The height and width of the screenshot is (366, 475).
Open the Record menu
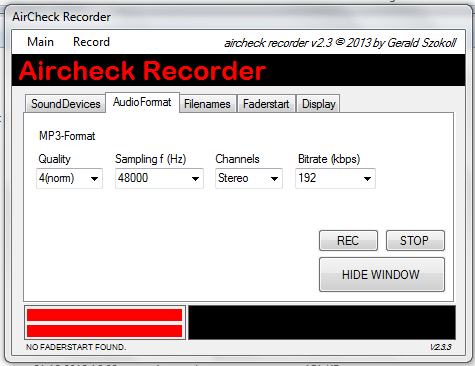click(x=91, y=42)
